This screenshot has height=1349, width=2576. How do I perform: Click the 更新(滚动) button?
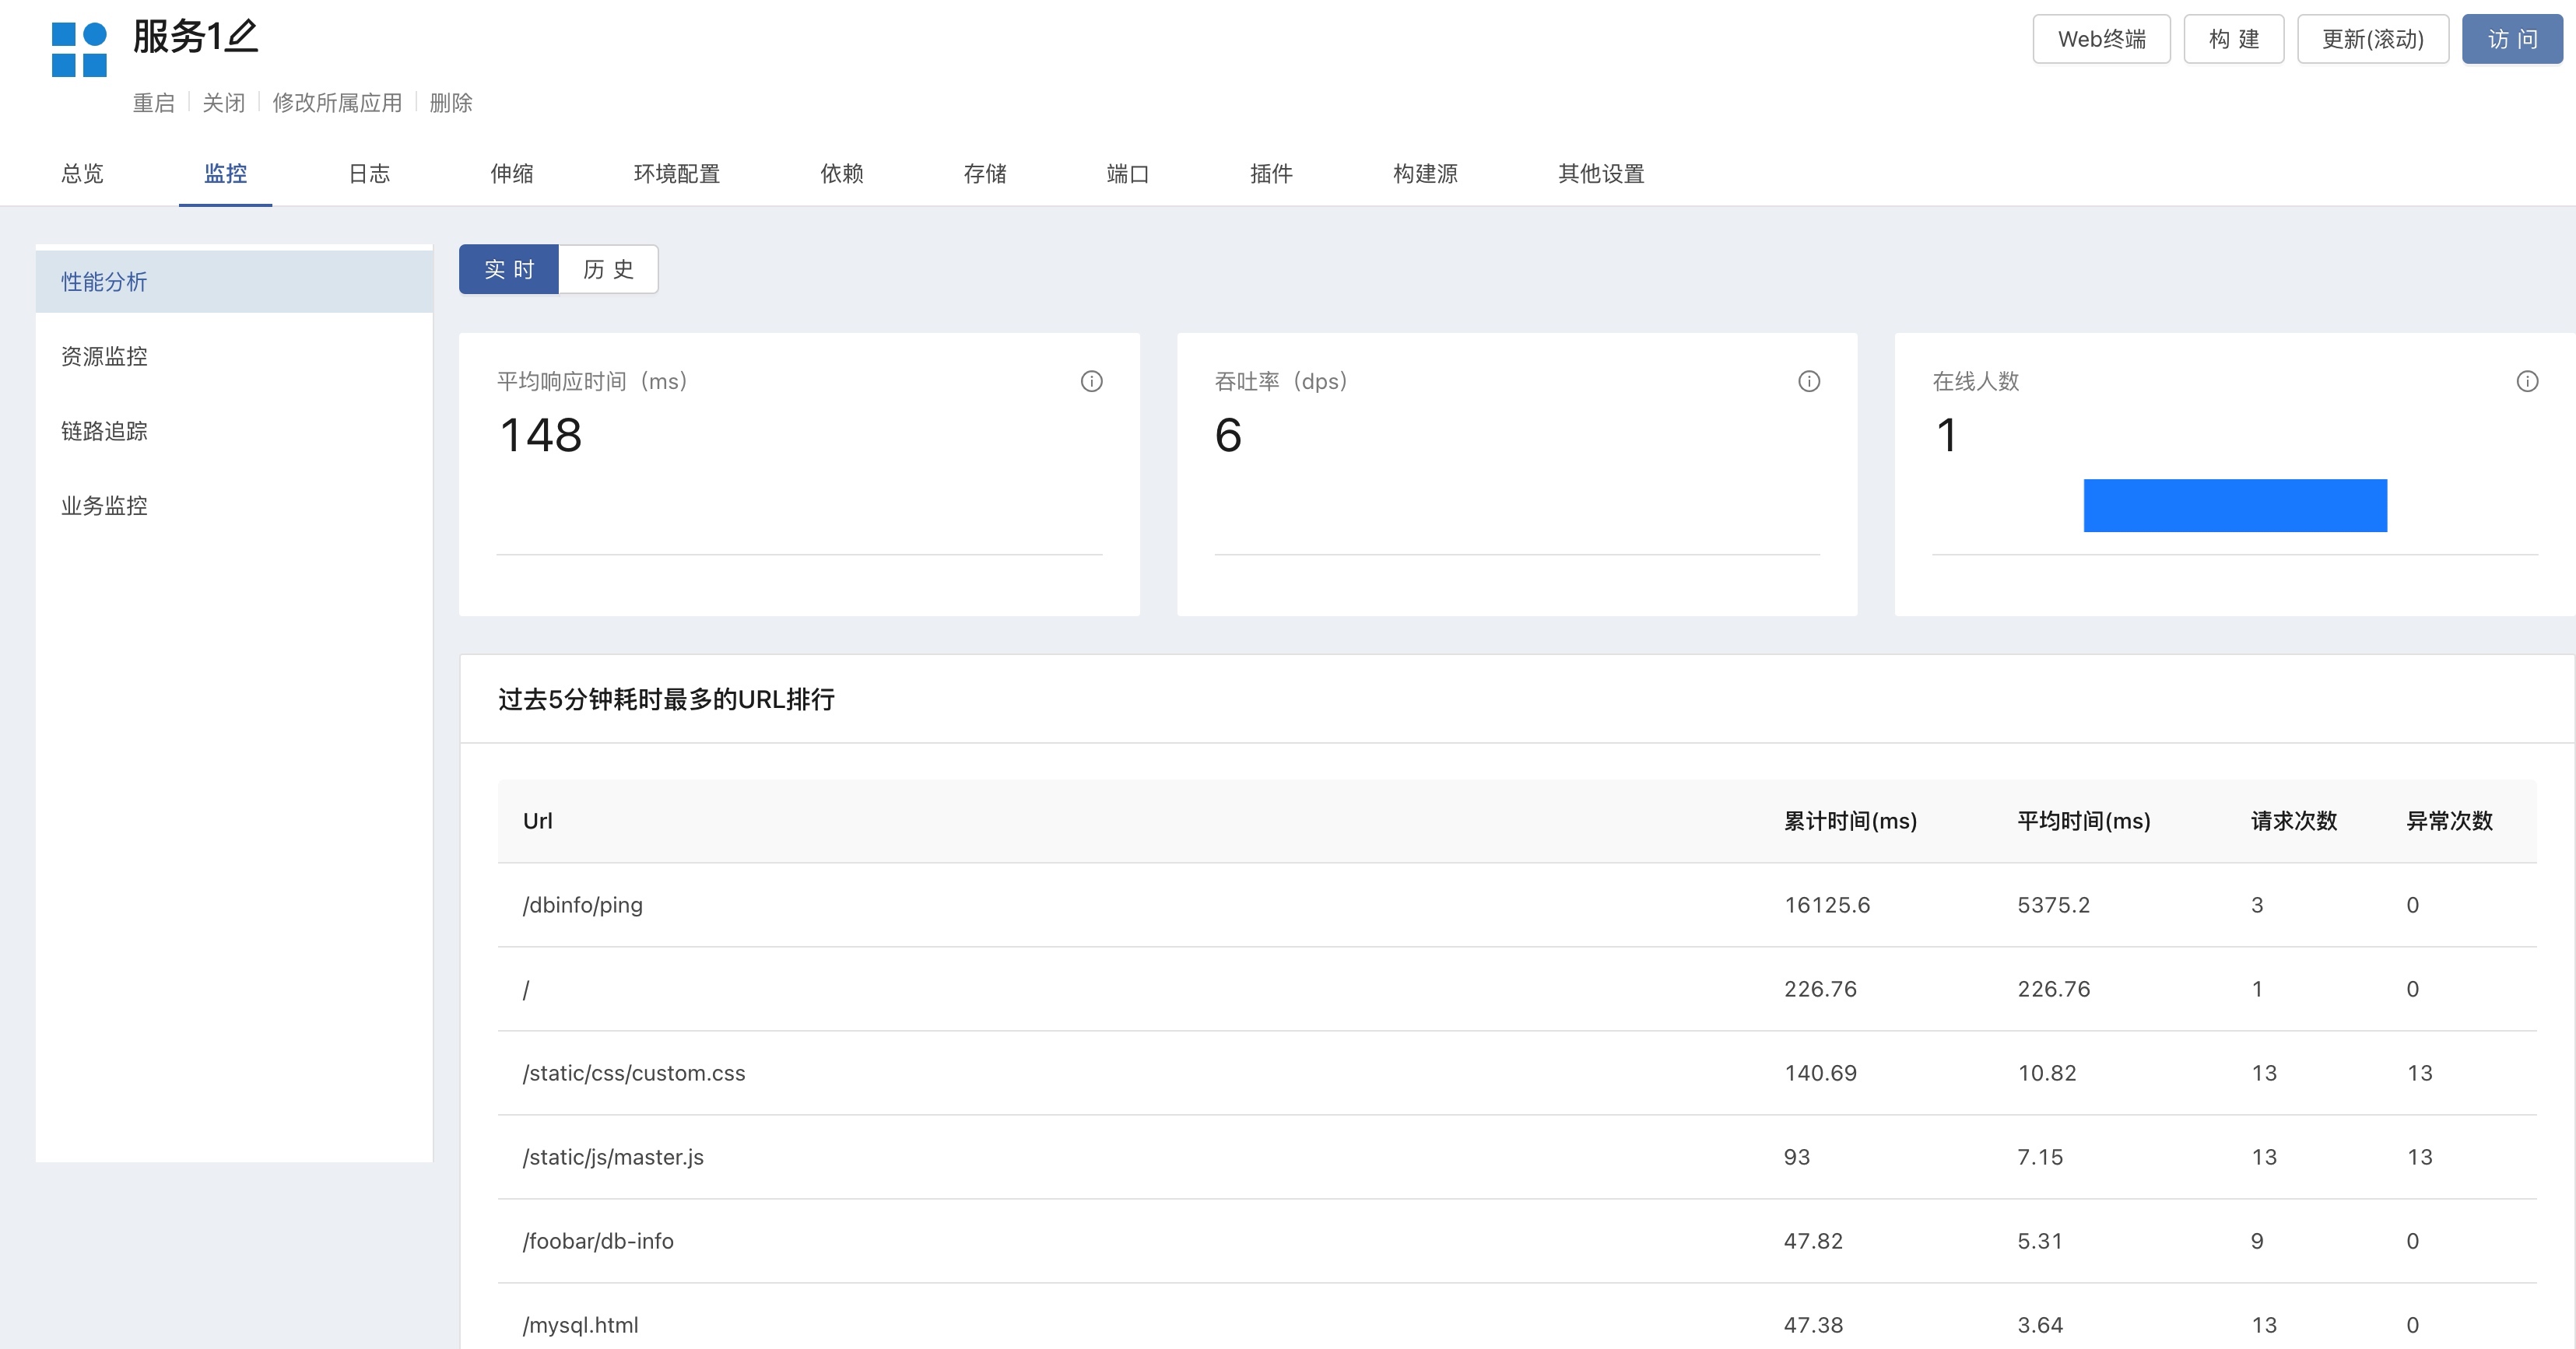click(2372, 39)
